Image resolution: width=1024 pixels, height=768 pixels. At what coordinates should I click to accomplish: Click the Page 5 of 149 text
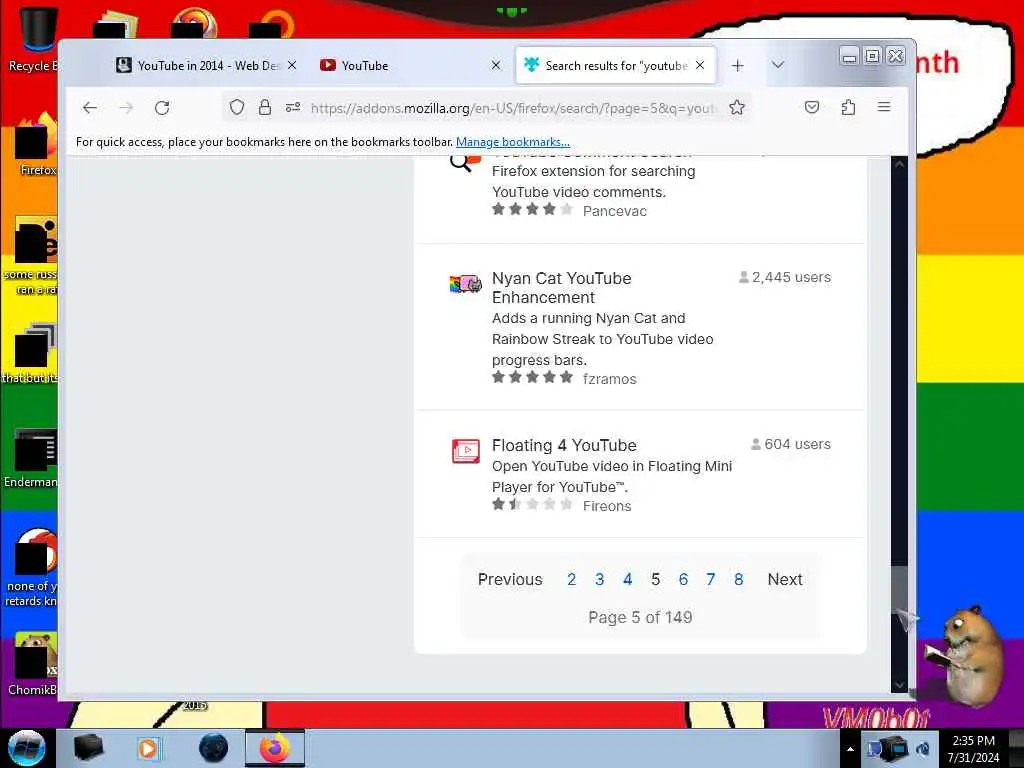coord(640,617)
